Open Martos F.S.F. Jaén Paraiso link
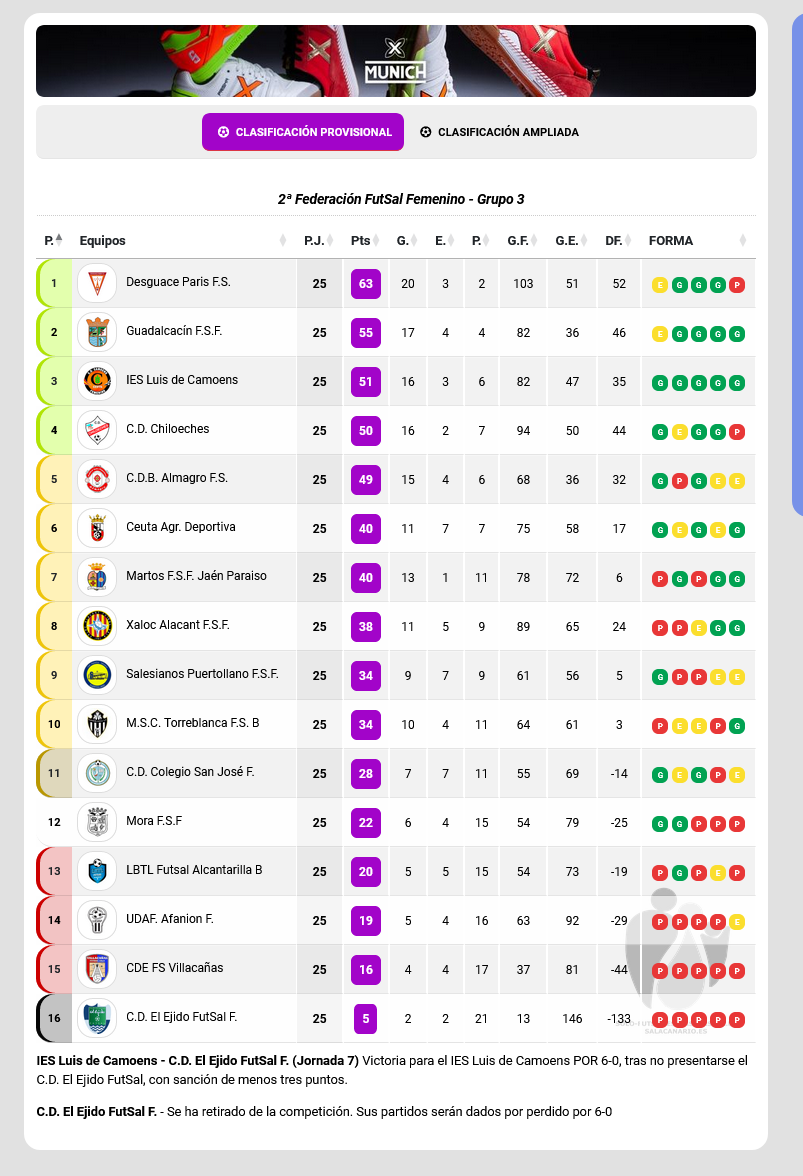Screen dimensions: 803x1176 tap(196, 576)
